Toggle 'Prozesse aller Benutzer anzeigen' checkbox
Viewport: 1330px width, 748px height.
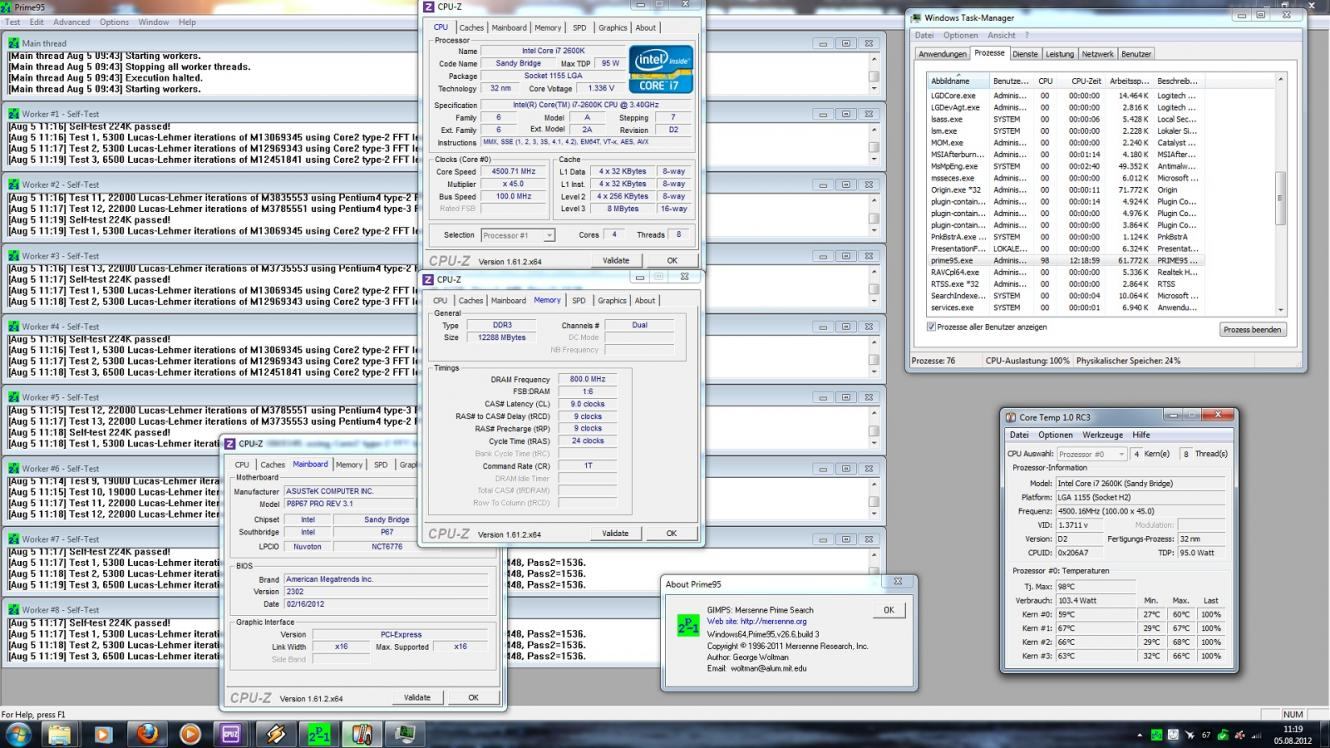coord(932,327)
